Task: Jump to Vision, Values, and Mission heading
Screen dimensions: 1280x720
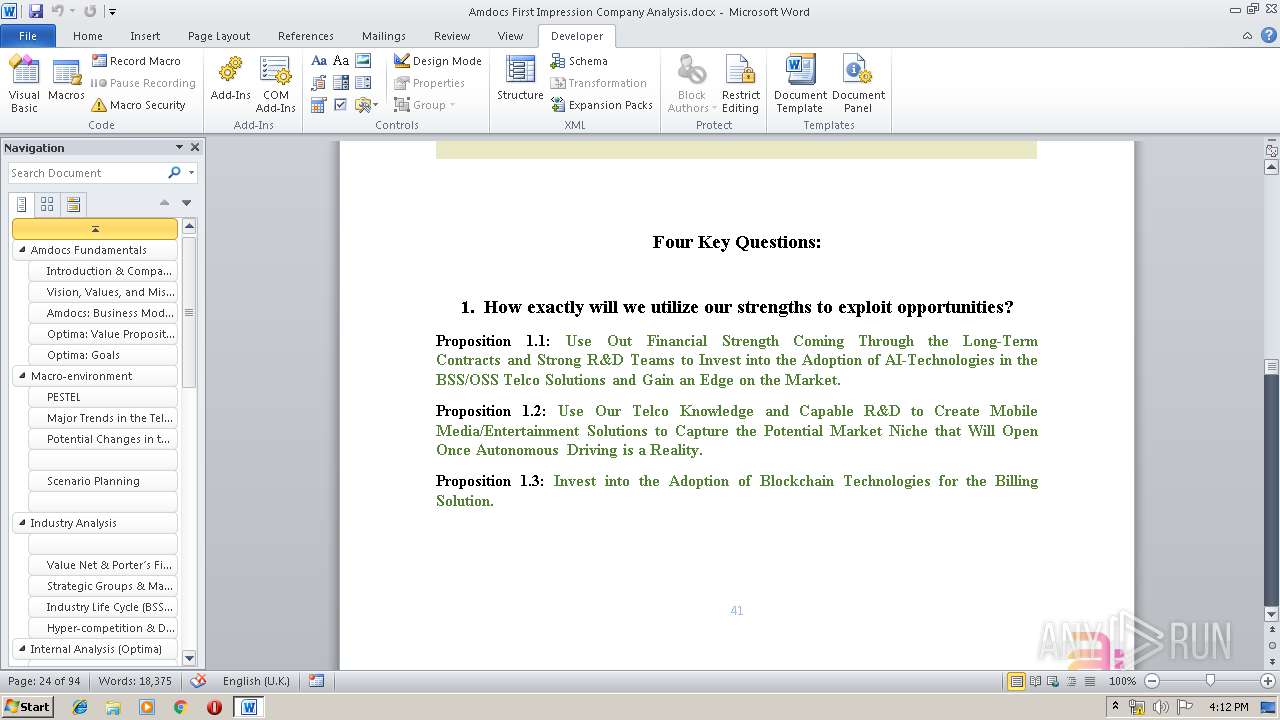Action: (x=103, y=292)
